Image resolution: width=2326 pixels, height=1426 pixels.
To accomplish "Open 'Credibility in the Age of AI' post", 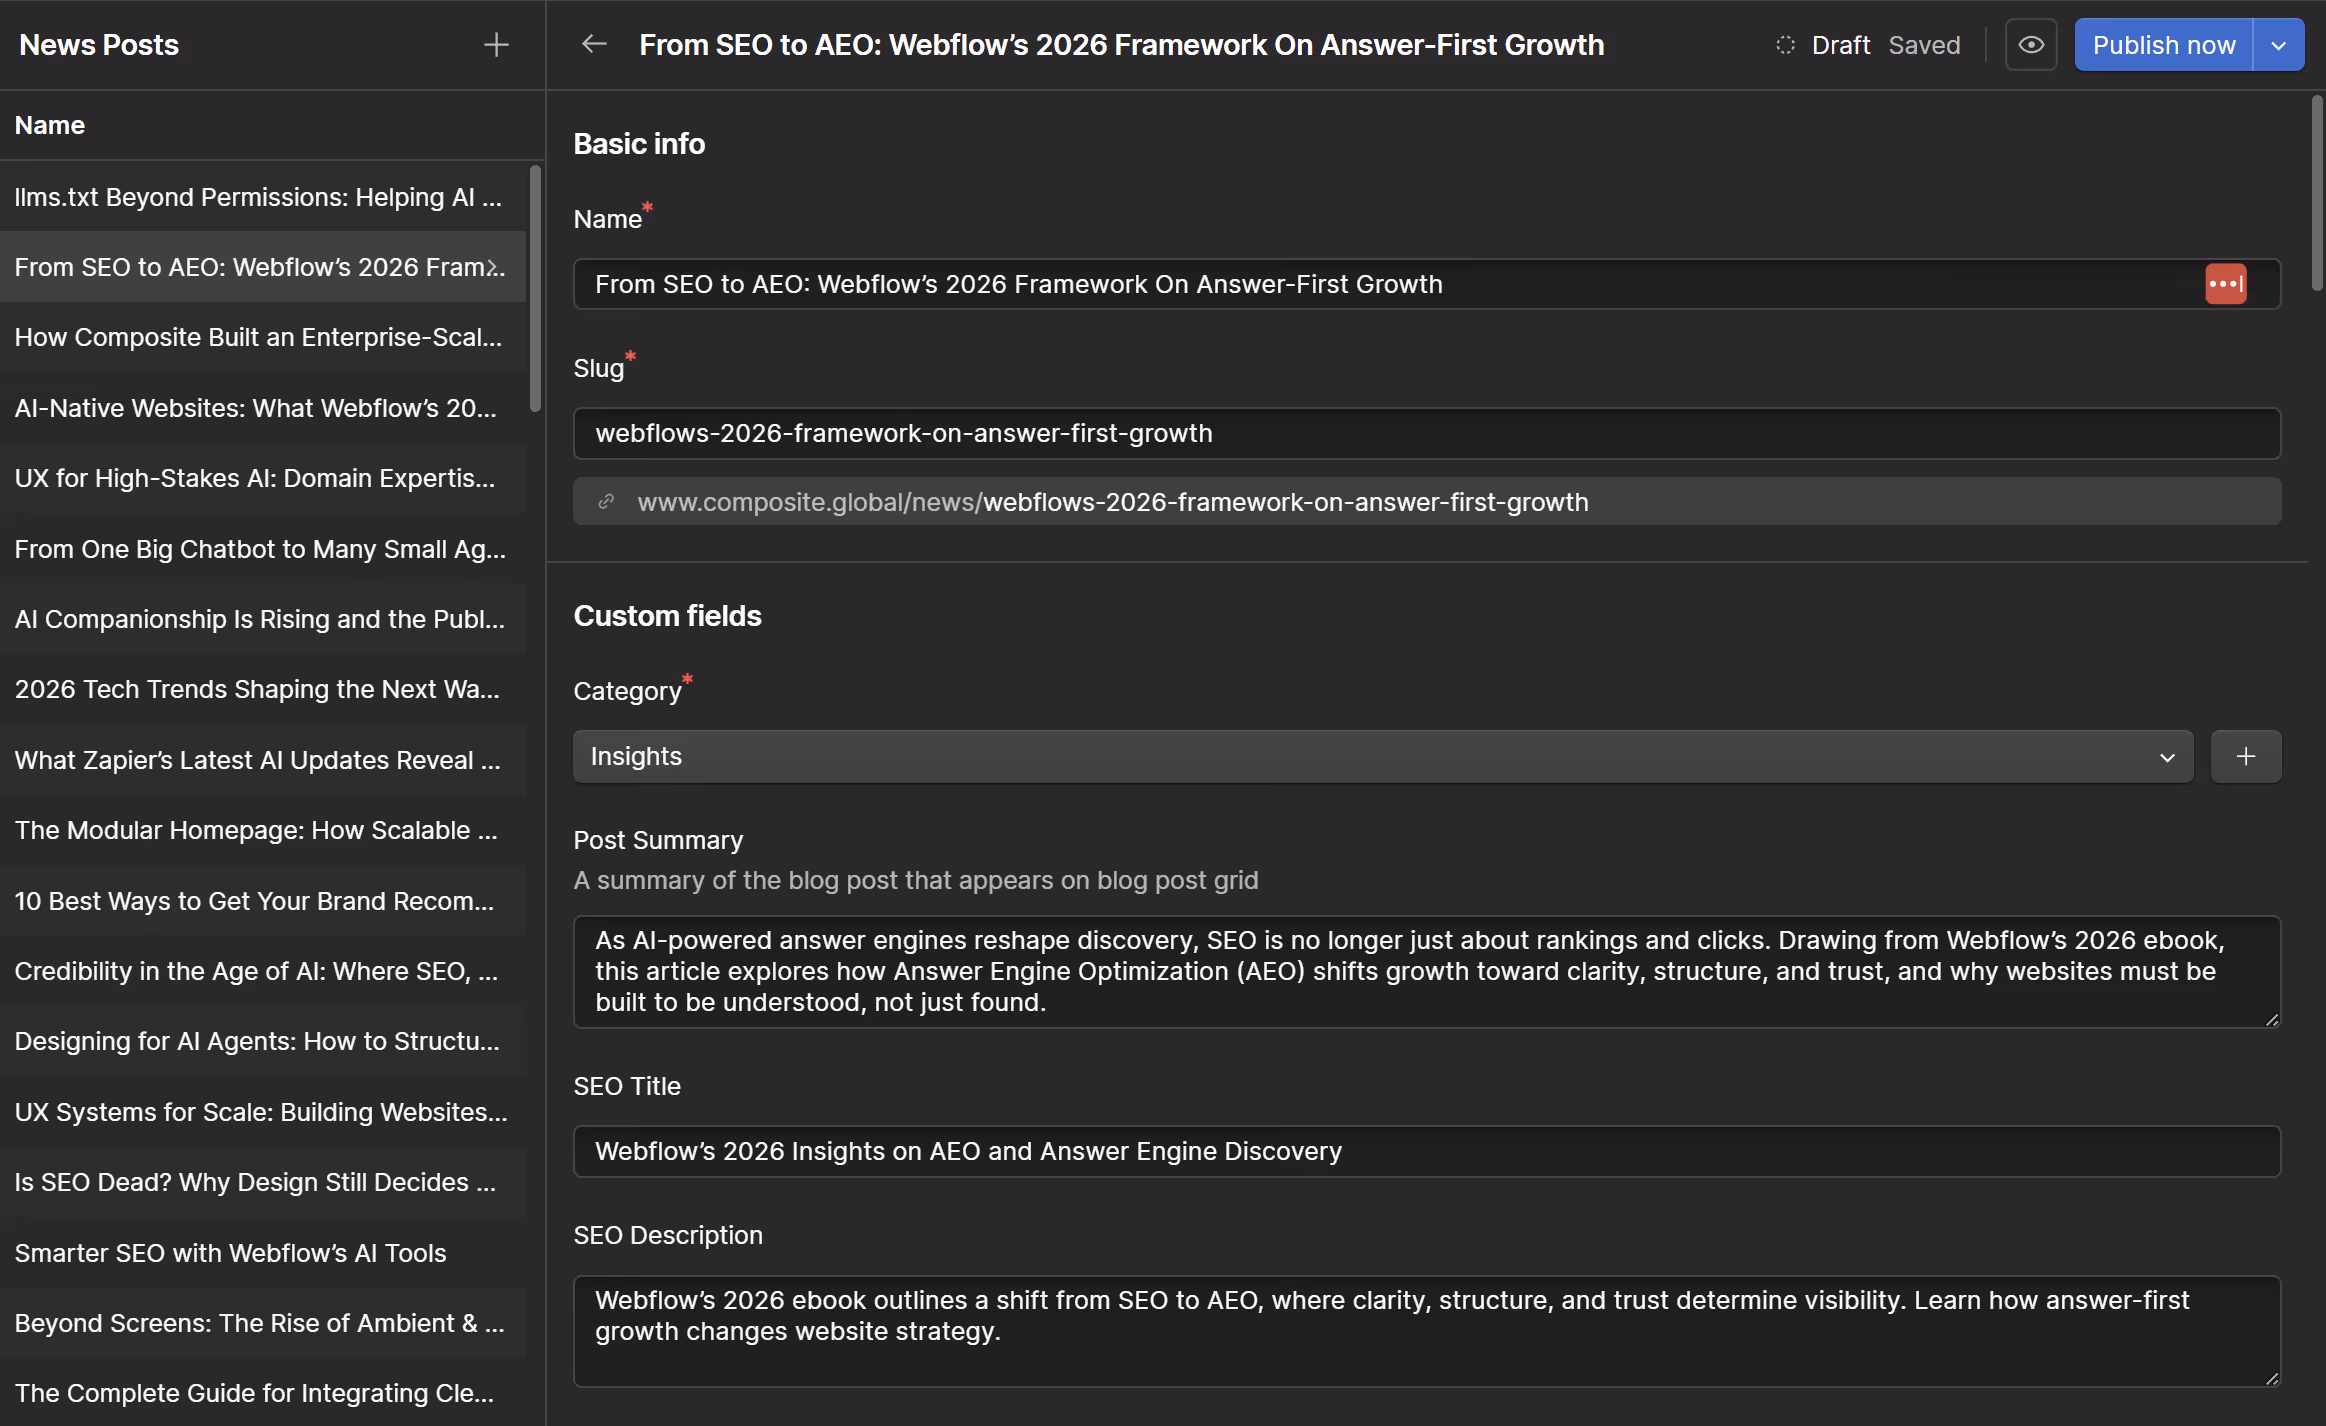I will click(x=263, y=971).
